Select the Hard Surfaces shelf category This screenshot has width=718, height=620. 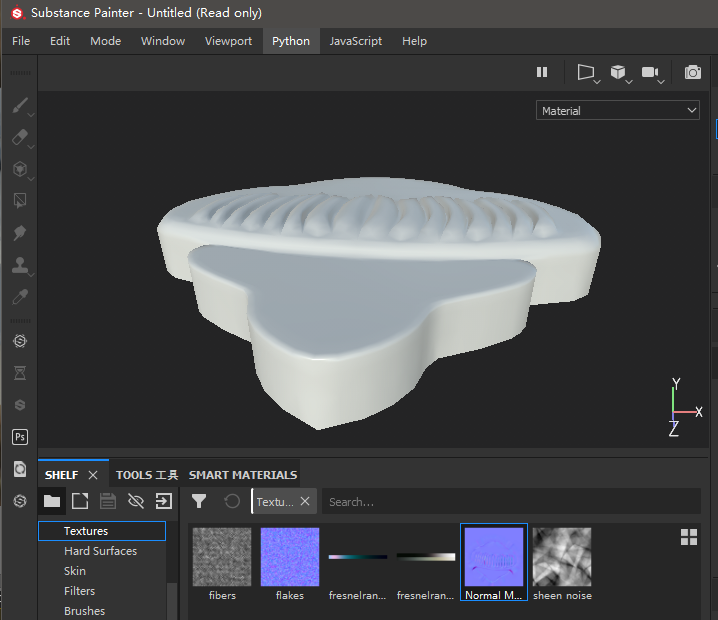point(101,551)
